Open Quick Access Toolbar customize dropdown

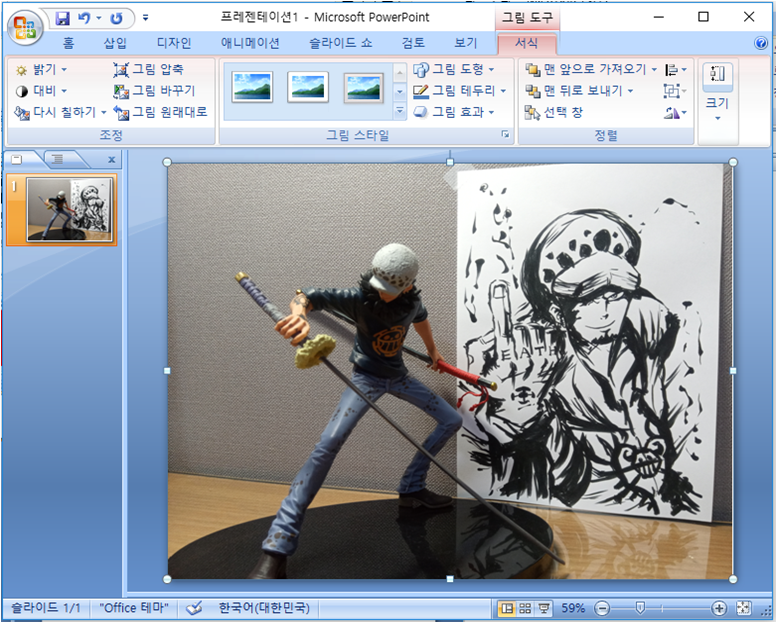pyautogui.click(x=145, y=18)
